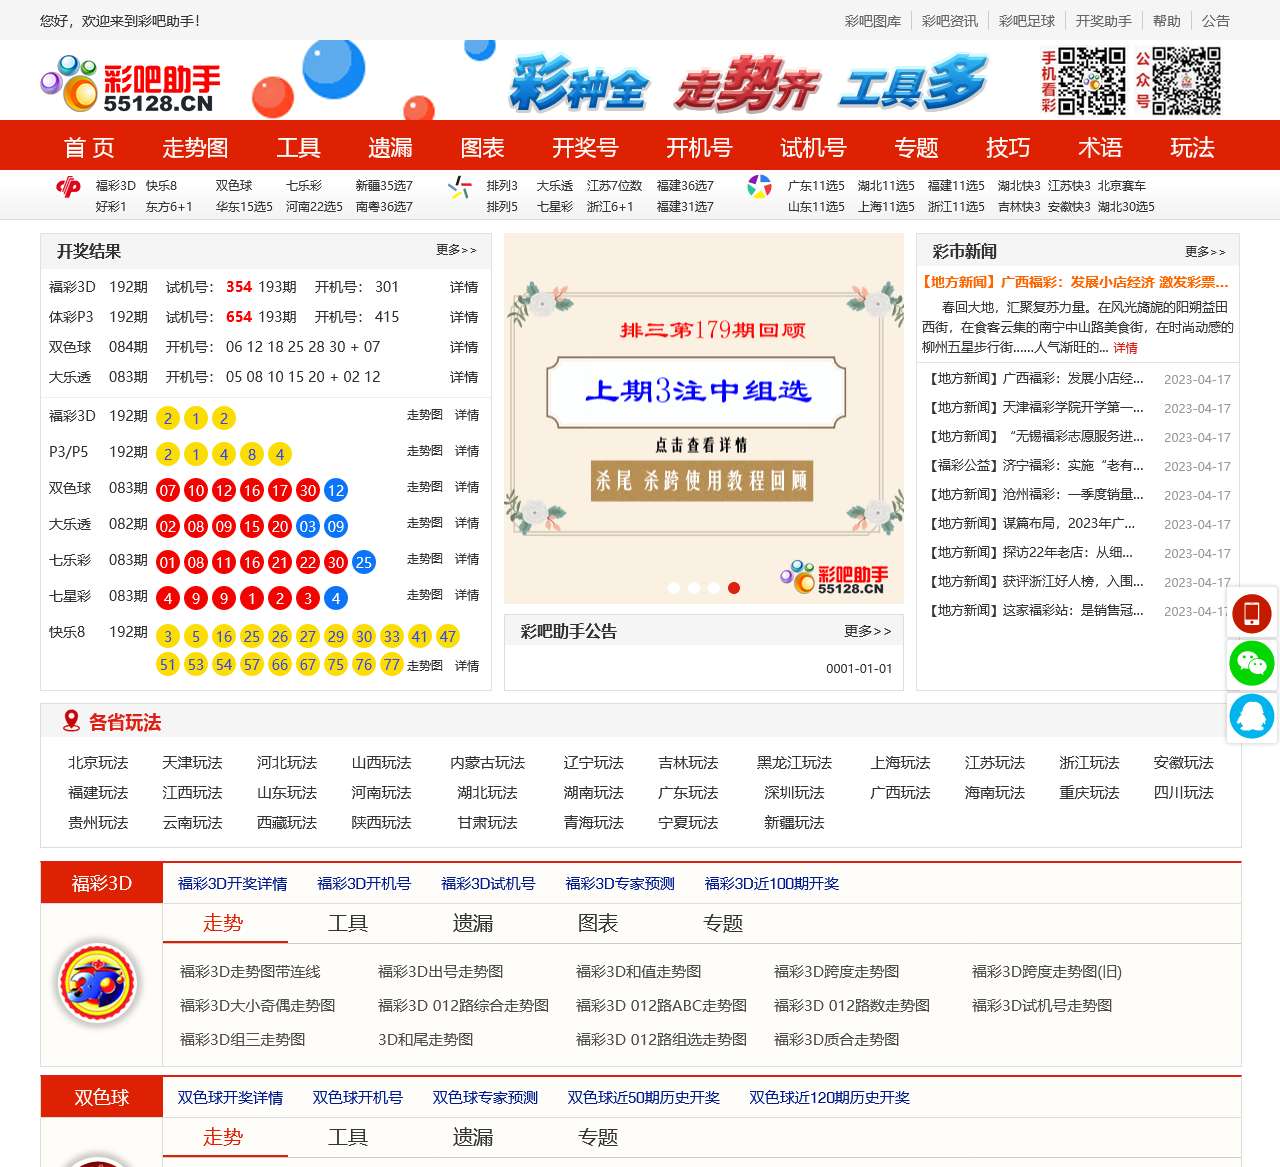Click red 试机号 354 for 福彩3D

pos(239,287)
